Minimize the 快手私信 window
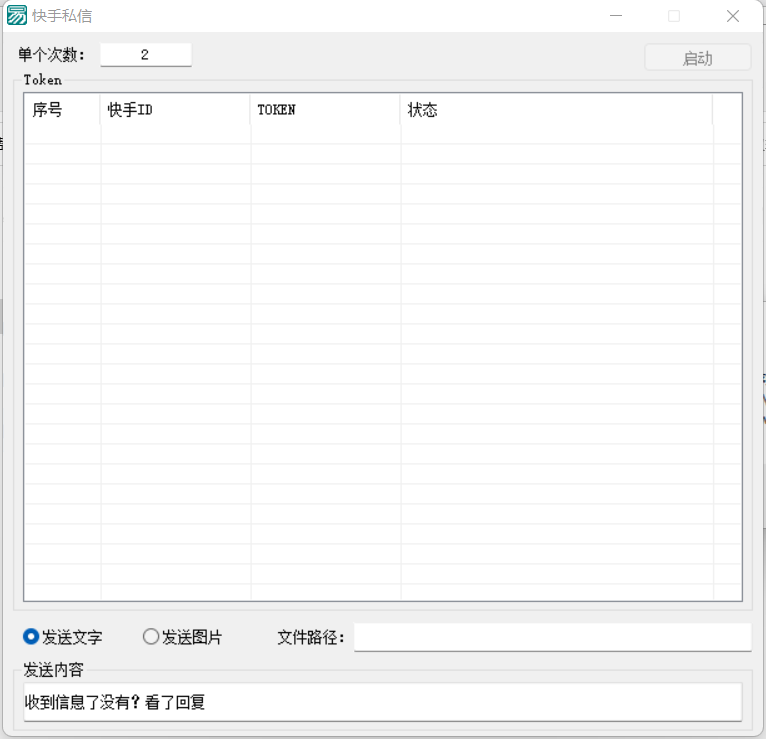 (x=616, y=16)
